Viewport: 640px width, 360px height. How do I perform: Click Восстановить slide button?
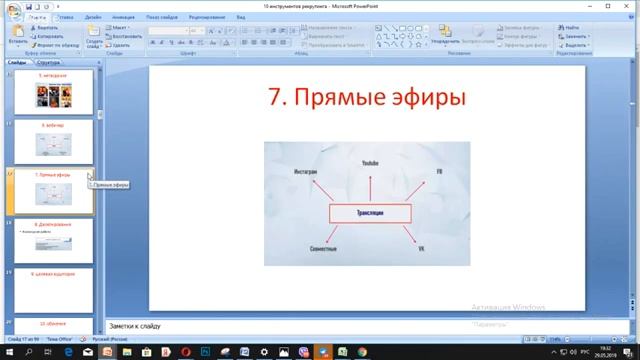click(124, 36)
